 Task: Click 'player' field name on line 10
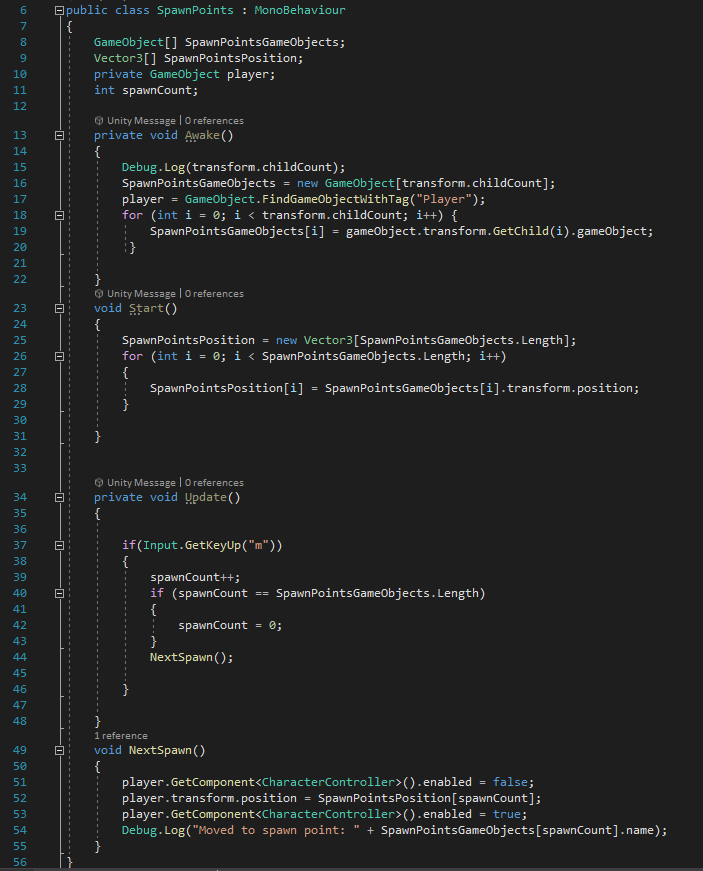248,74
